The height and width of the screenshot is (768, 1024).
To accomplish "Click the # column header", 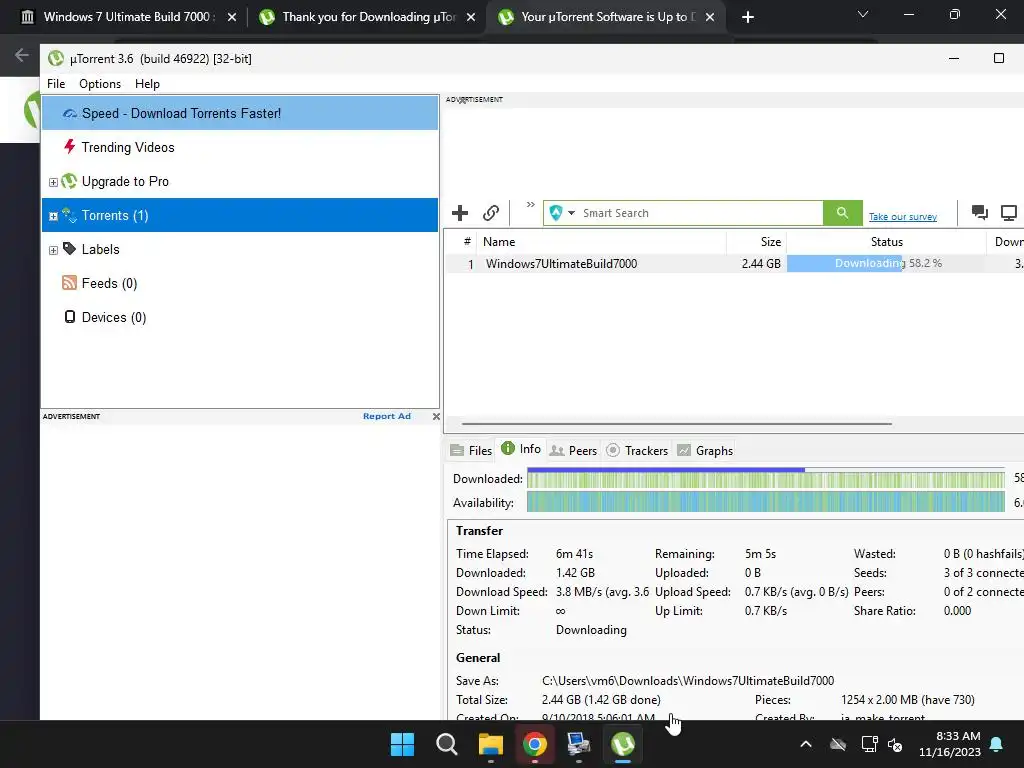I will coord(467,242).
